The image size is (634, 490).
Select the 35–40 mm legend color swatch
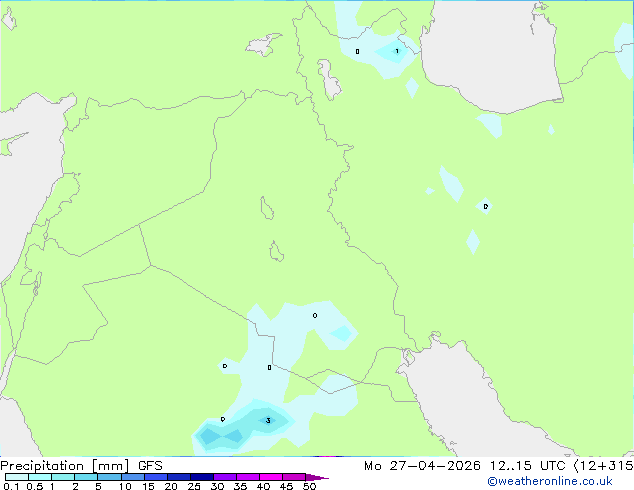pyautogui.click(x=247, y=477)
